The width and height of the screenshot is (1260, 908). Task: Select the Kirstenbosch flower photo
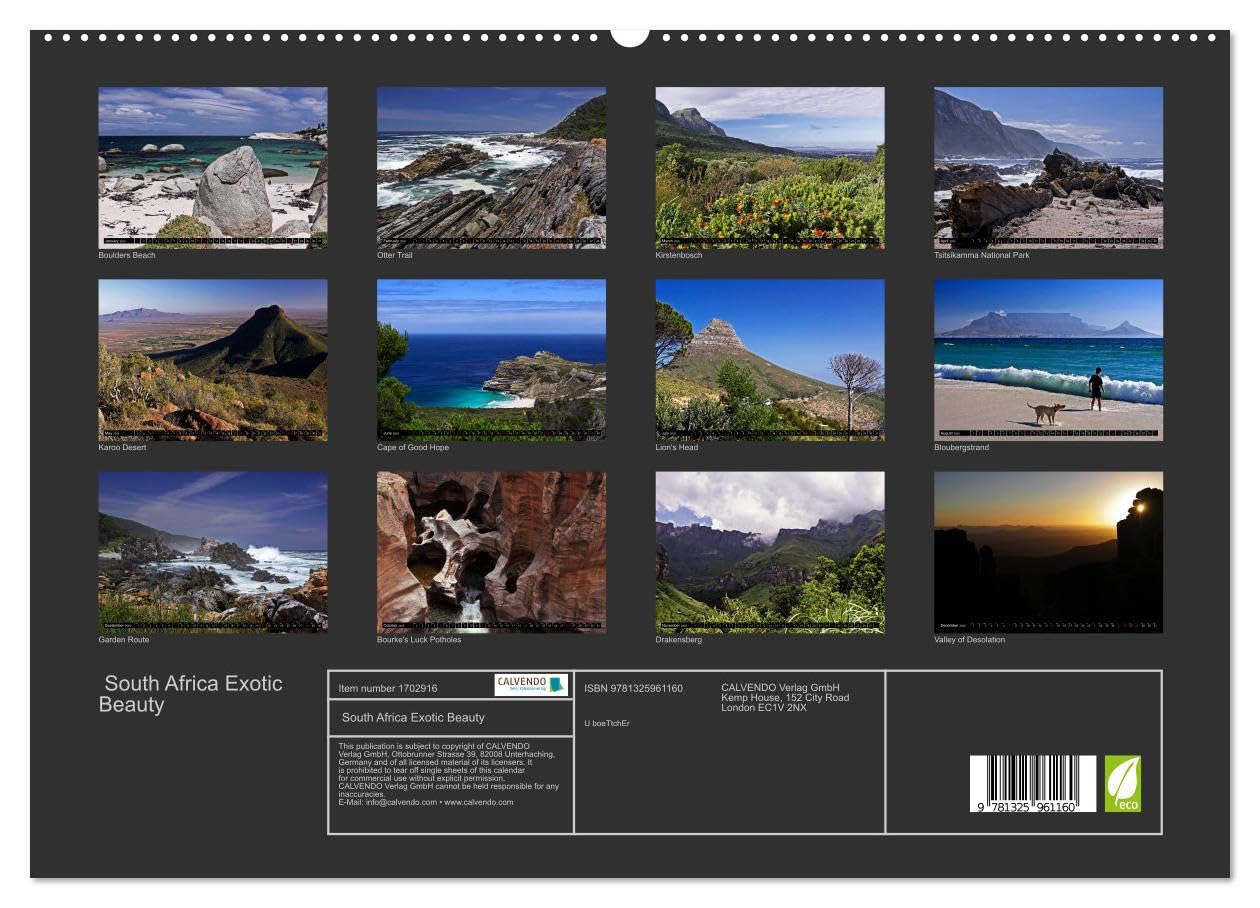[x=770, y=167]
